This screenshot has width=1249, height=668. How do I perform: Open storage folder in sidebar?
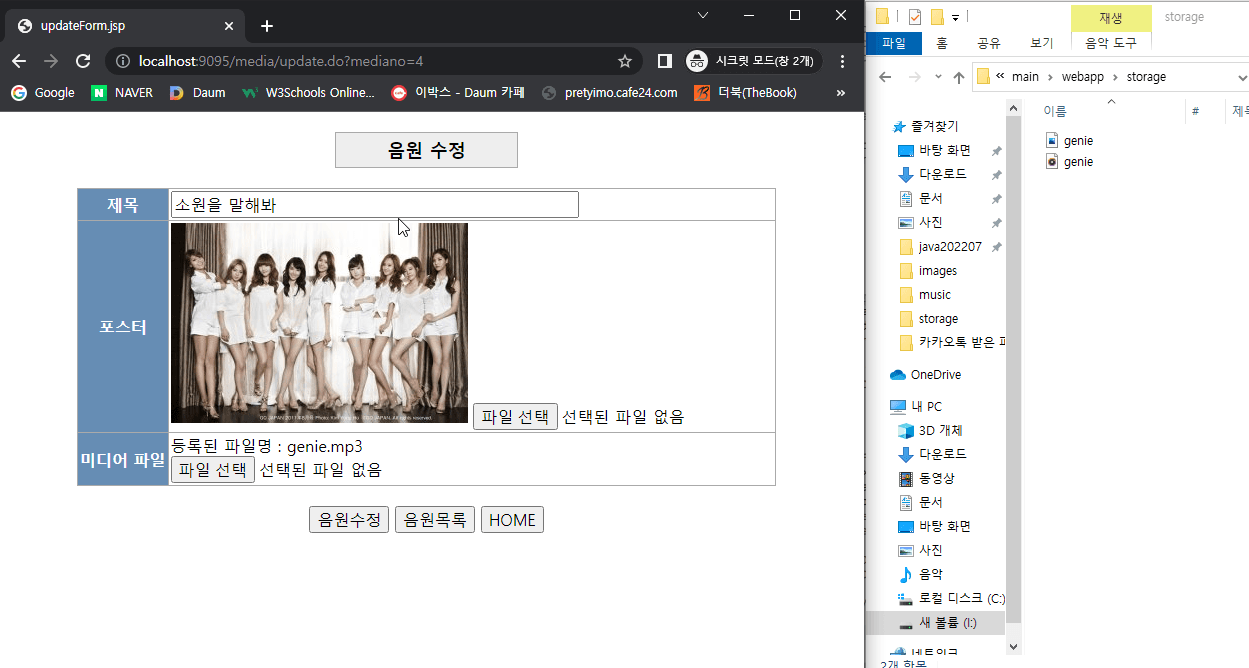click(x=927, y=318)
